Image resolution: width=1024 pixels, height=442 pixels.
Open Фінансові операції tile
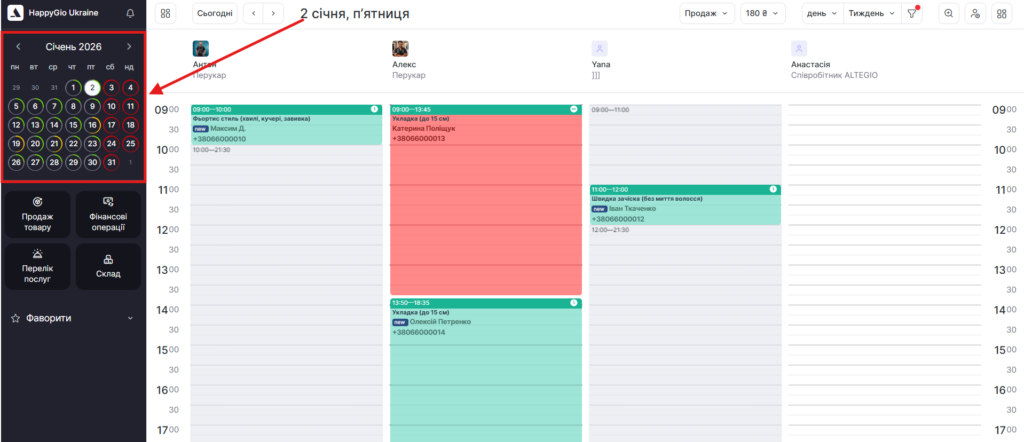pyautogui.click(x=107, y=214)
